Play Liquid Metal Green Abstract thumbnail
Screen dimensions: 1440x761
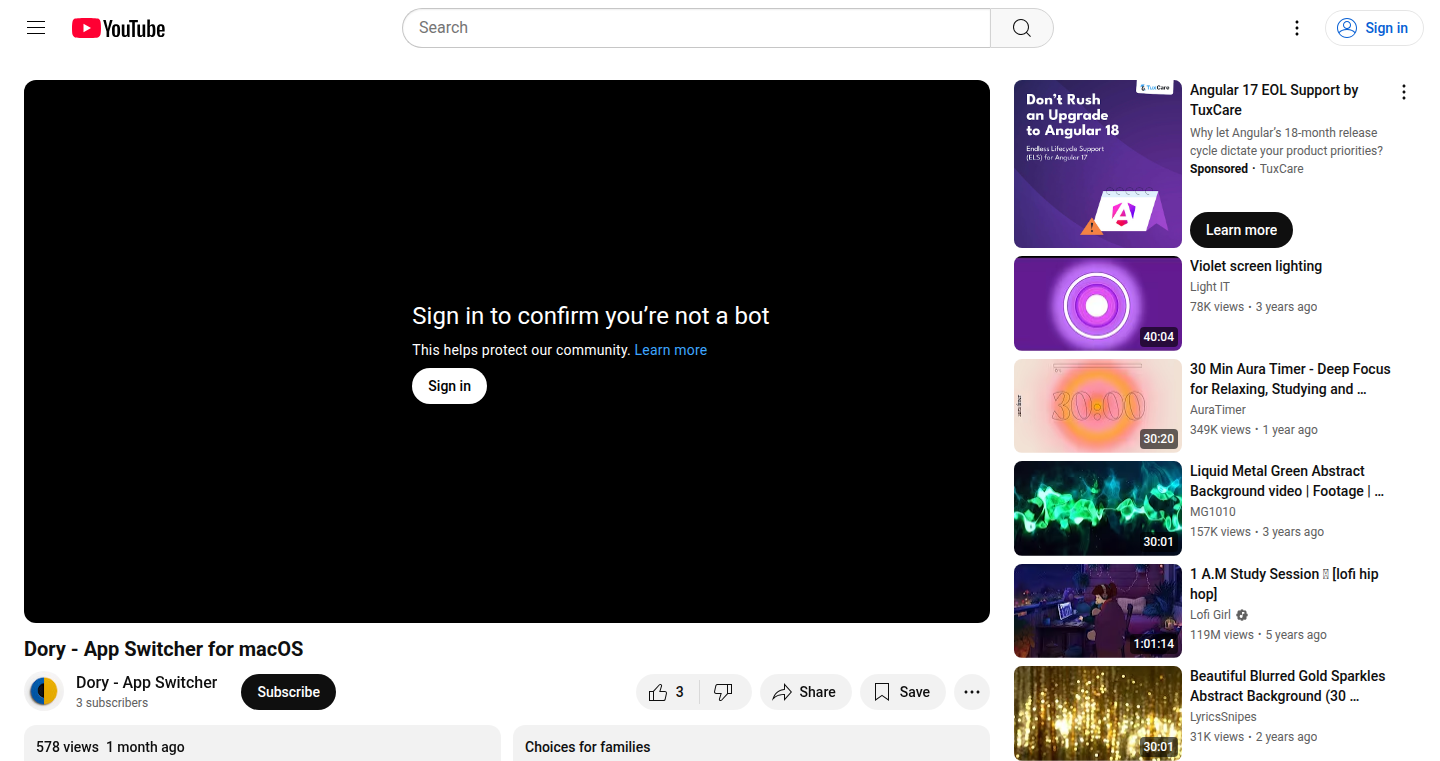(1098, 508)
